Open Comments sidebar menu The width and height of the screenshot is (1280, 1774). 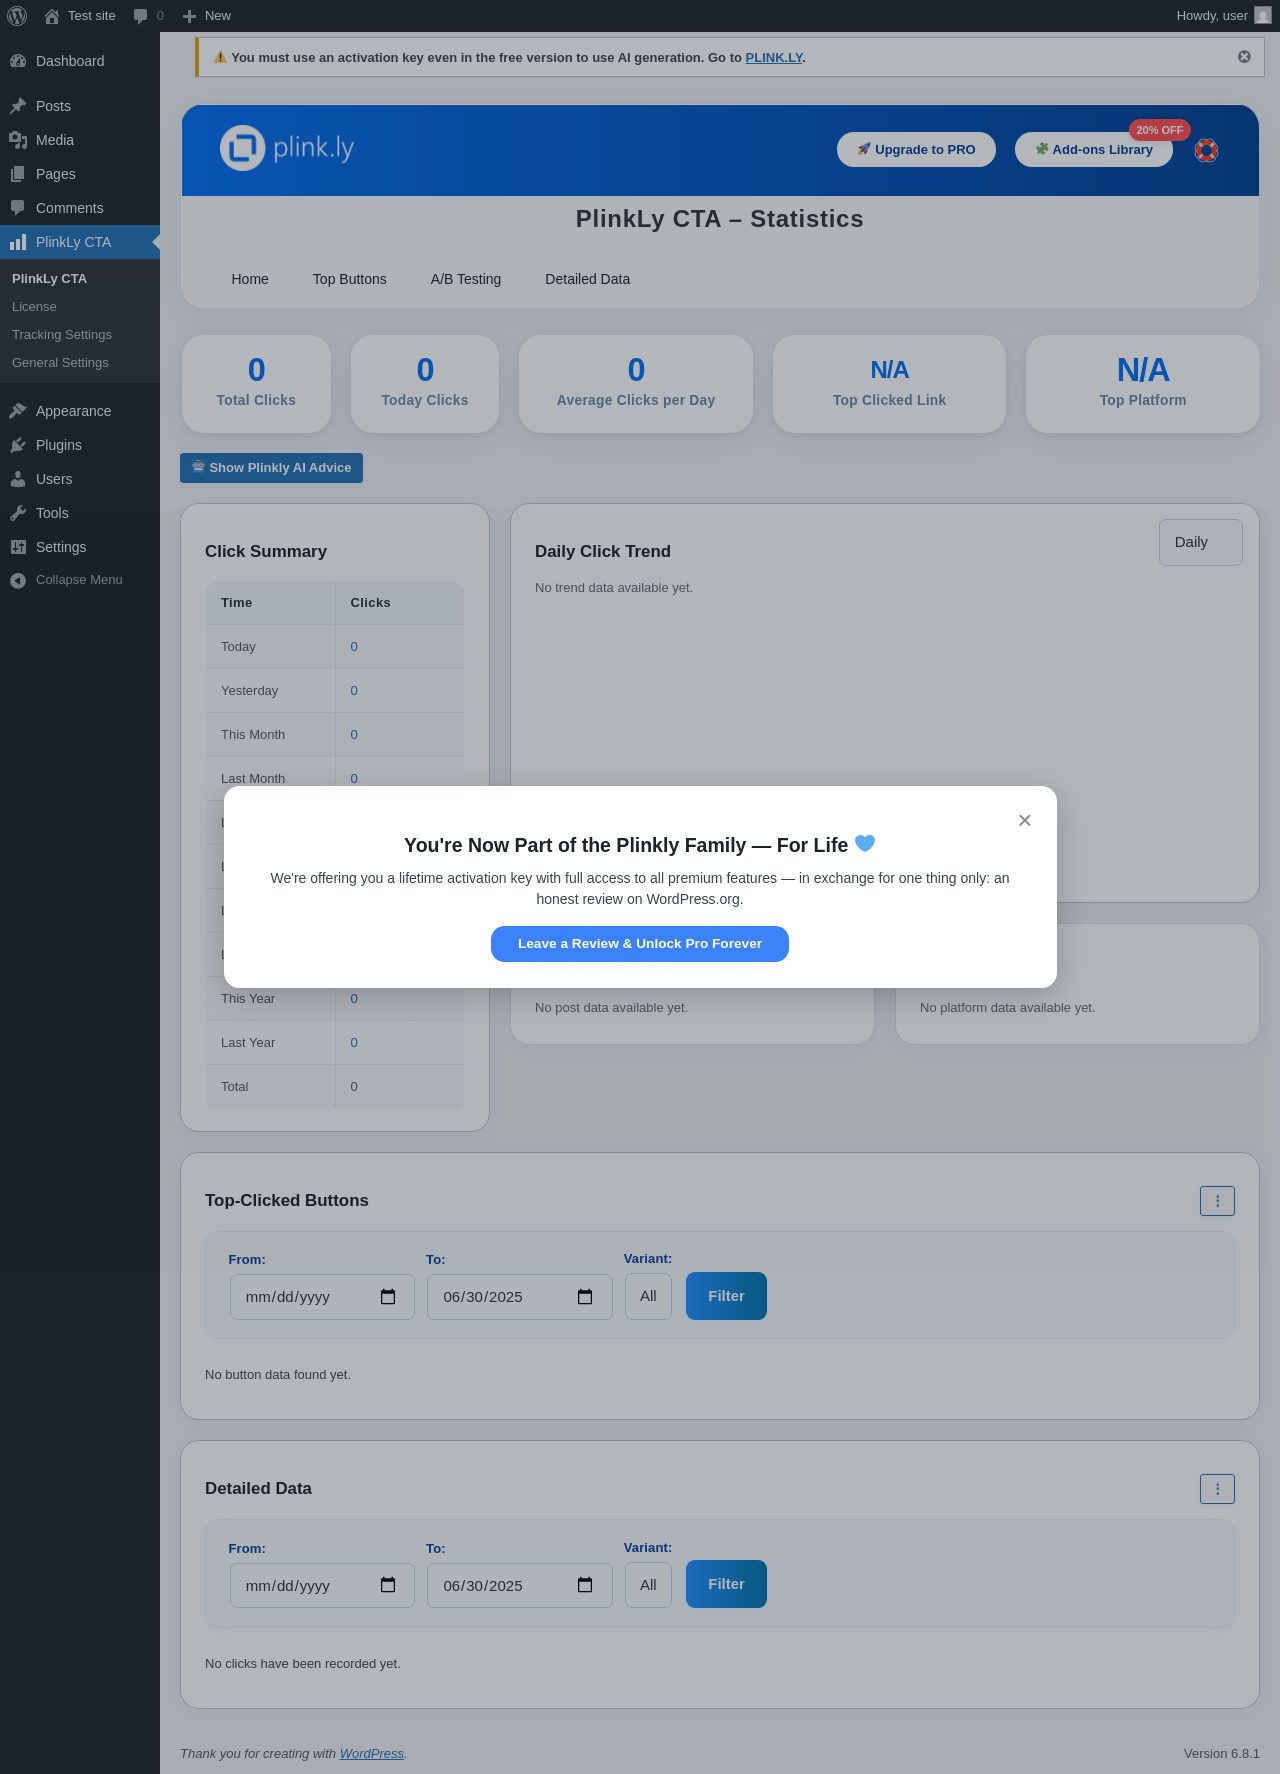click(80, 208)
